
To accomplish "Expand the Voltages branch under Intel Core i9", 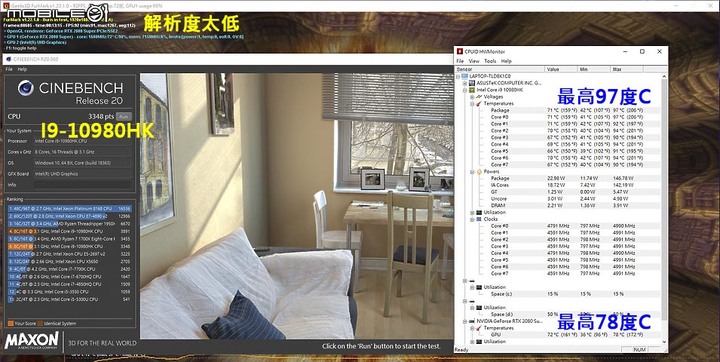I will (x=472, y=97).
